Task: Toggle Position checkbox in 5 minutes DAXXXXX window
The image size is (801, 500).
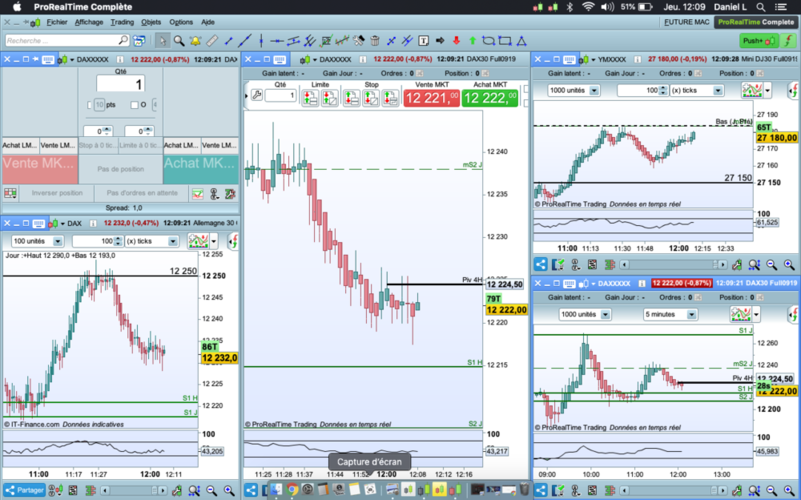Action: click(760, 297)
